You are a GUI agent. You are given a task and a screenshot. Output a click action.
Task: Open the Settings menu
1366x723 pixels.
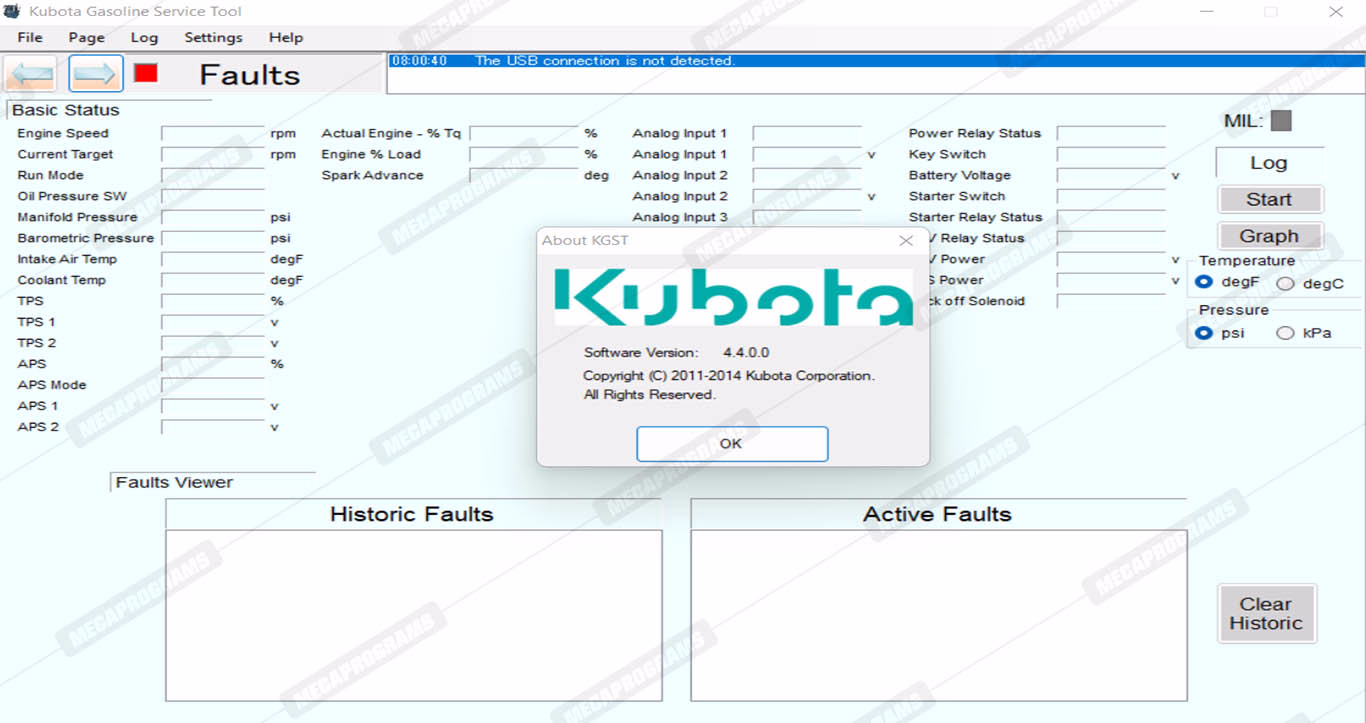pos(213,37)
